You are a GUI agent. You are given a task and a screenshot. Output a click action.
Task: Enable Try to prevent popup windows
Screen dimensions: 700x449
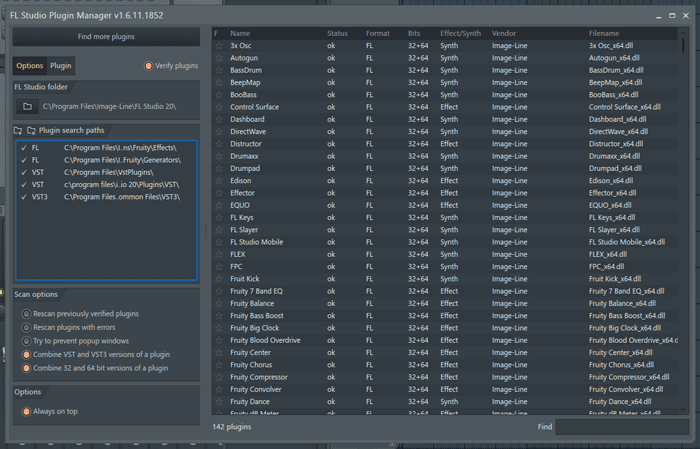[x=26, y=341]
